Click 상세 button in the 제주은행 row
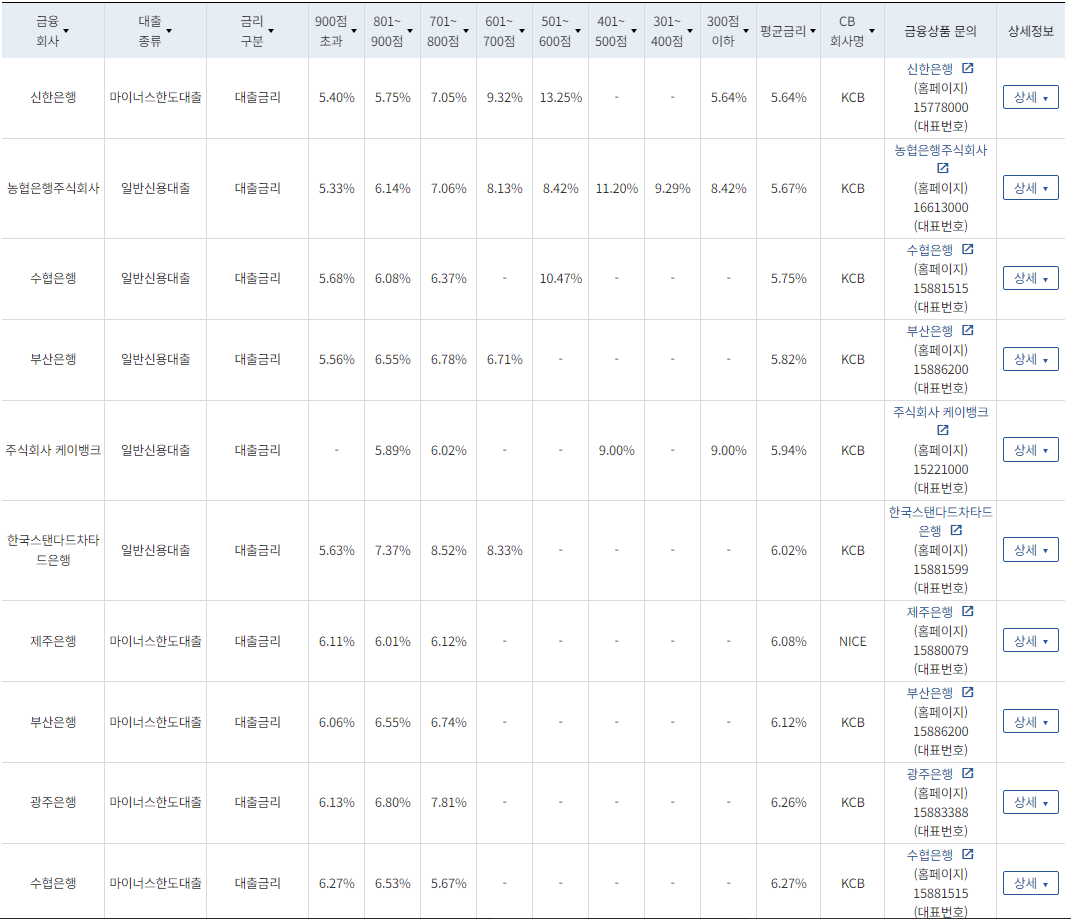Screen dimensions: 1071x919 pos(1030,640)
